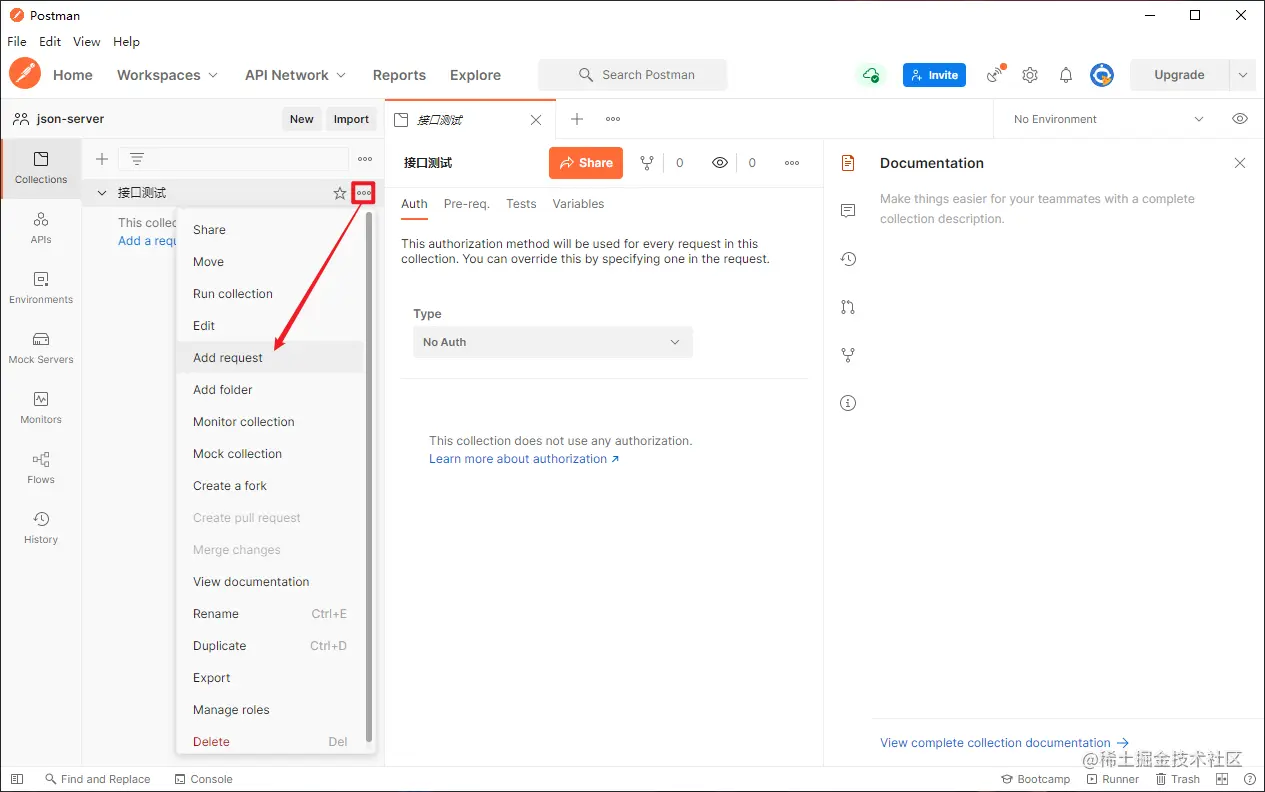Open the Upgrade dropdown arrow

1243,75
